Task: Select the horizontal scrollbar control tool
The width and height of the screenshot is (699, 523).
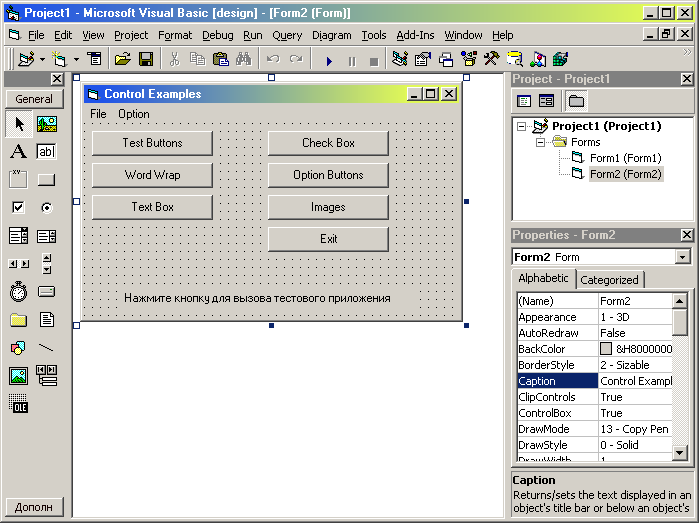Action: 19,264
